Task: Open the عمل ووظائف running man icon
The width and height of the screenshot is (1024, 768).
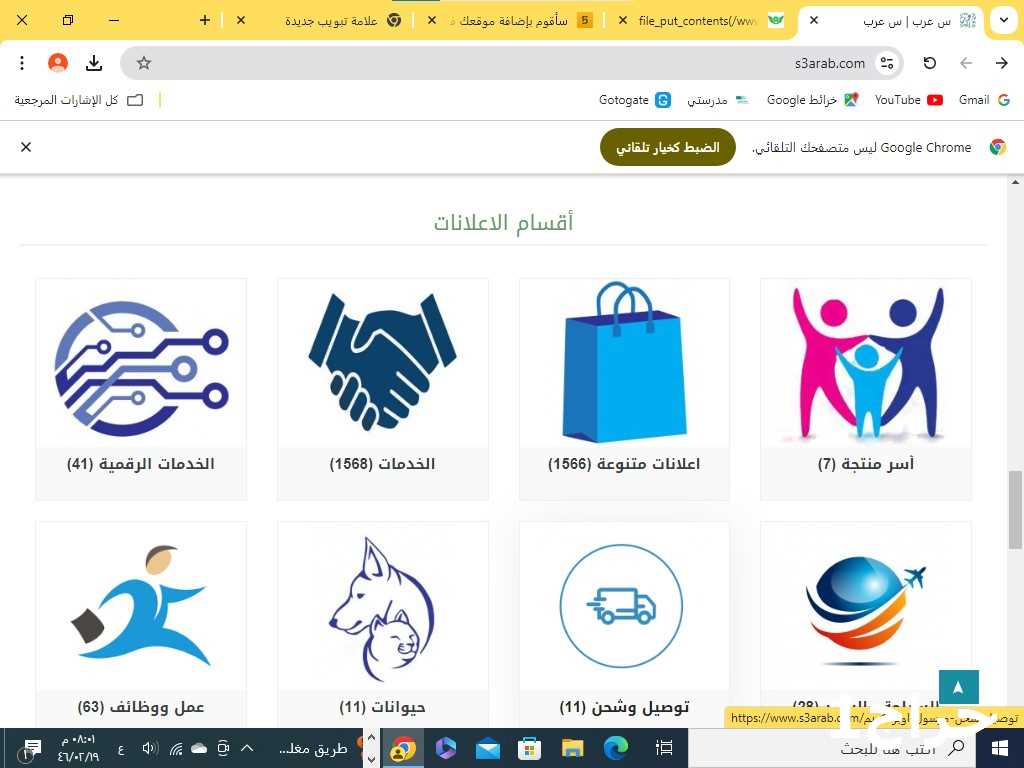Action: [141, 605]
